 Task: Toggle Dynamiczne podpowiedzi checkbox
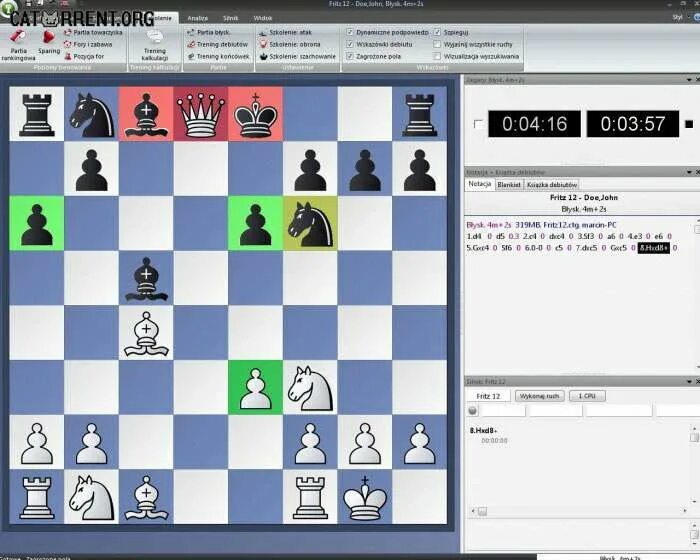(x=350, y=32)
